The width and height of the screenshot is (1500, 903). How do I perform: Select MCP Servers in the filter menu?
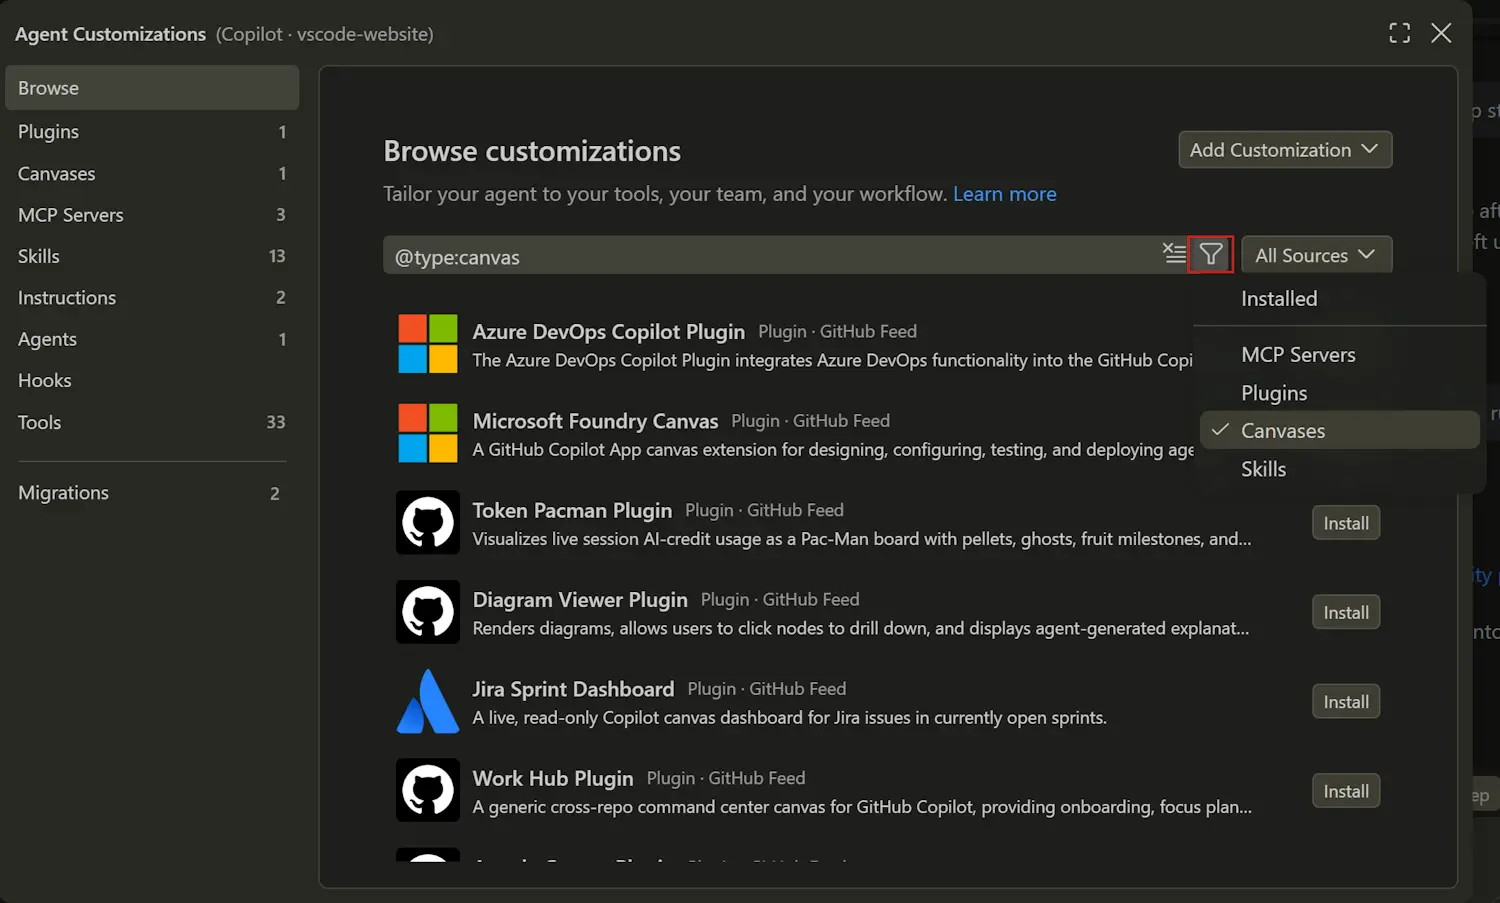pos(1339,355)
